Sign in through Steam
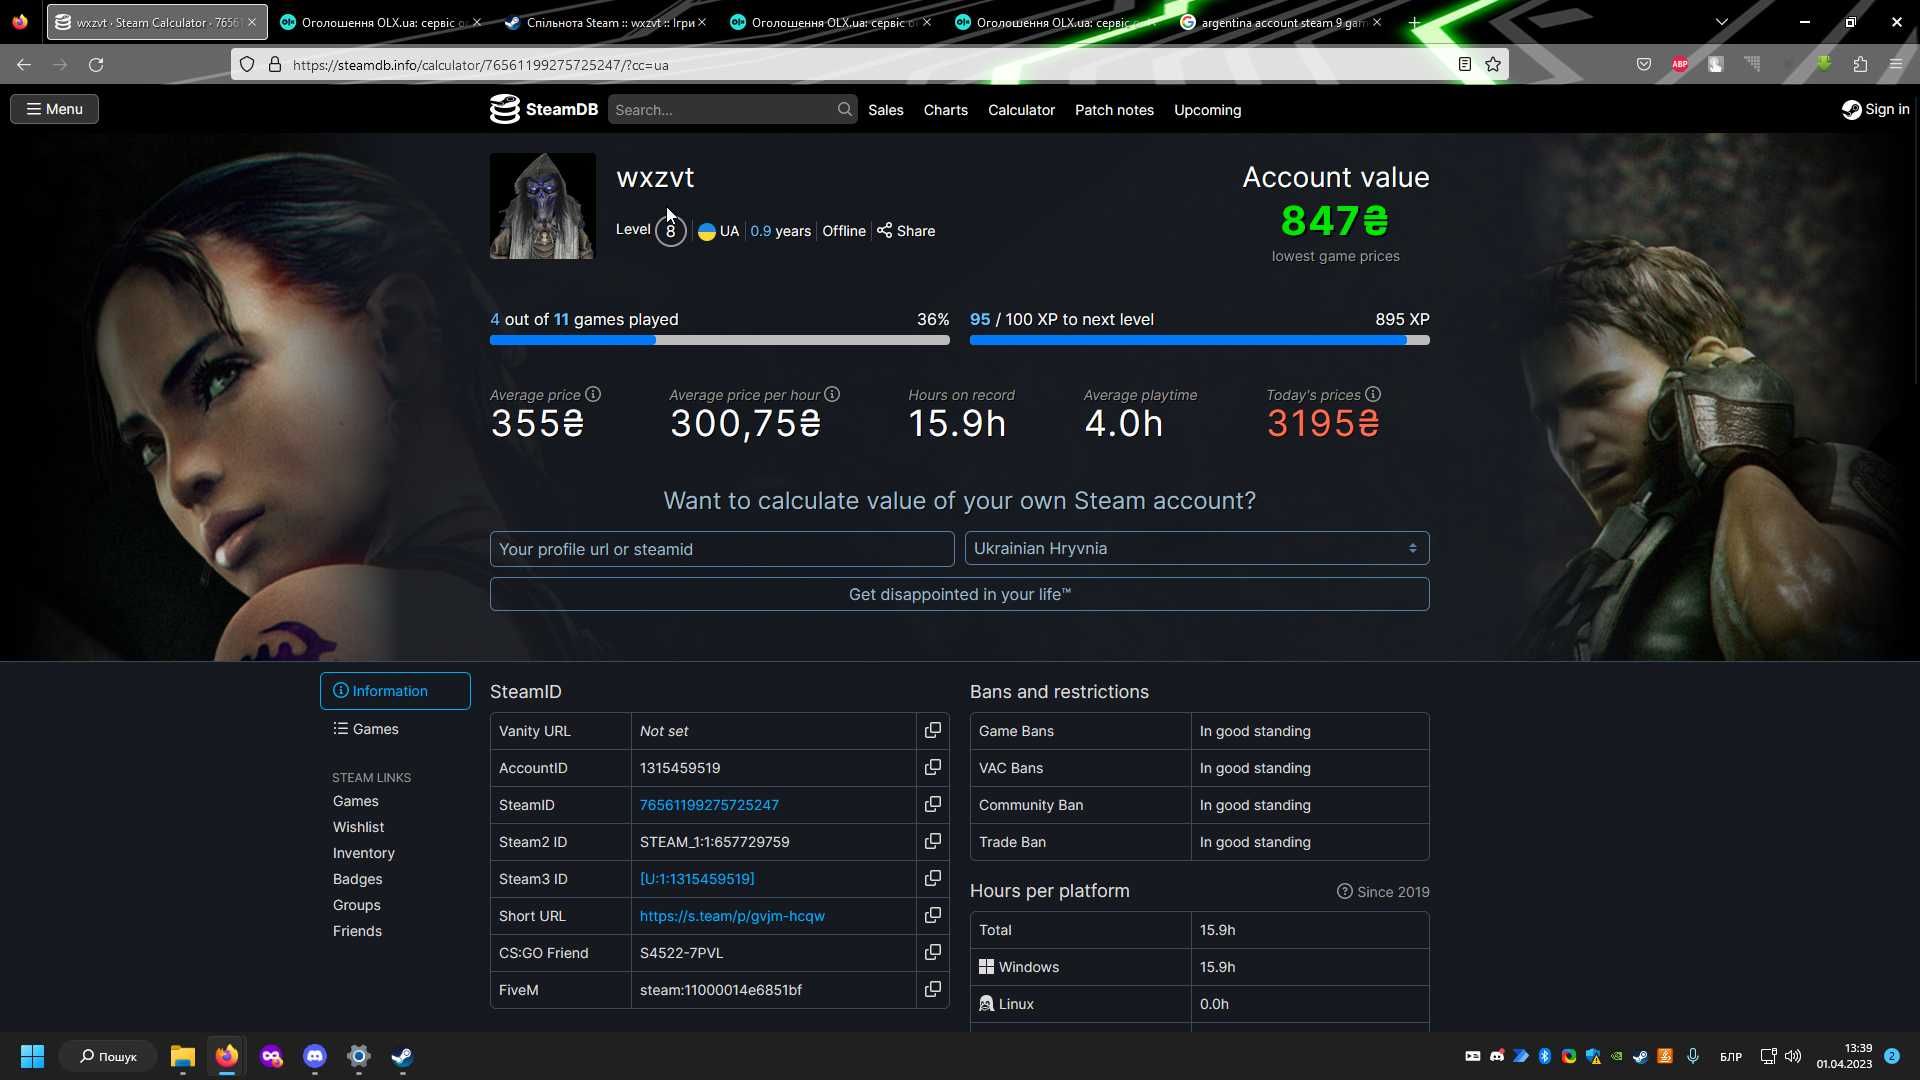This screenshot has width=1920, height=1080. [x=1875, y=109]
